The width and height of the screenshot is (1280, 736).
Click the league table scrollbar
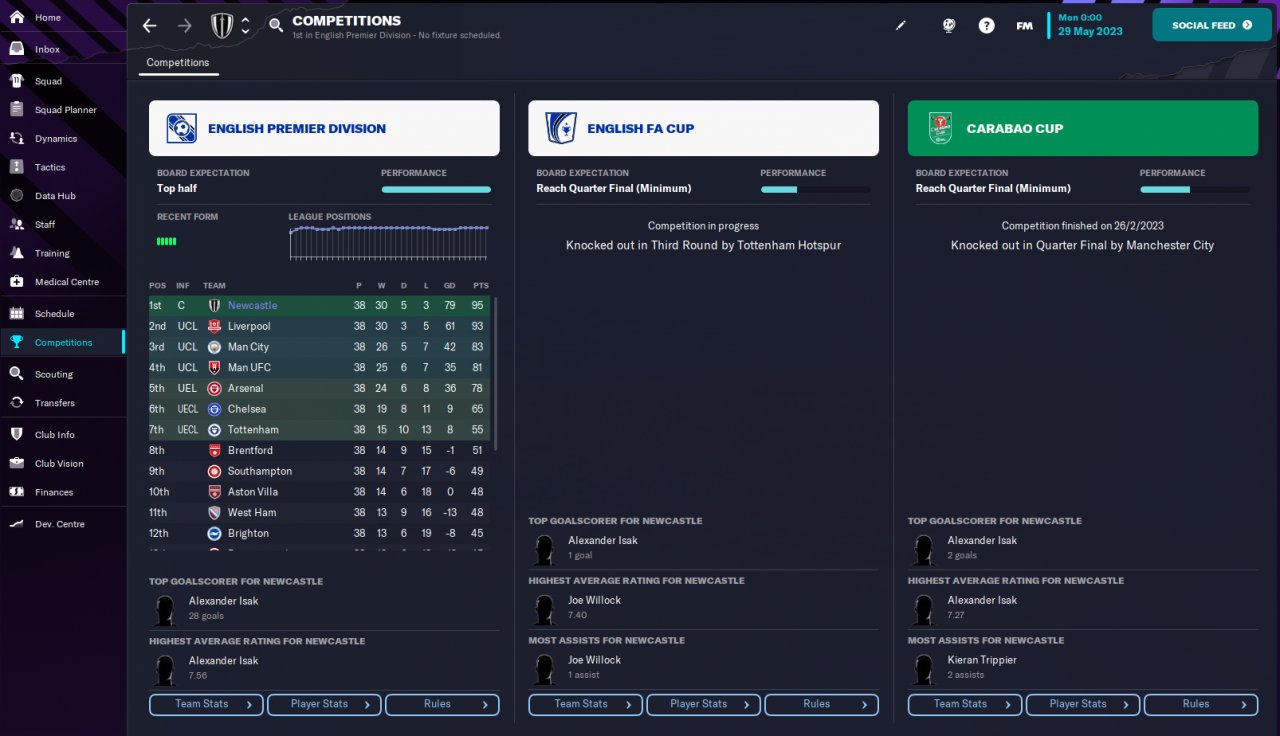coord(495,373)
